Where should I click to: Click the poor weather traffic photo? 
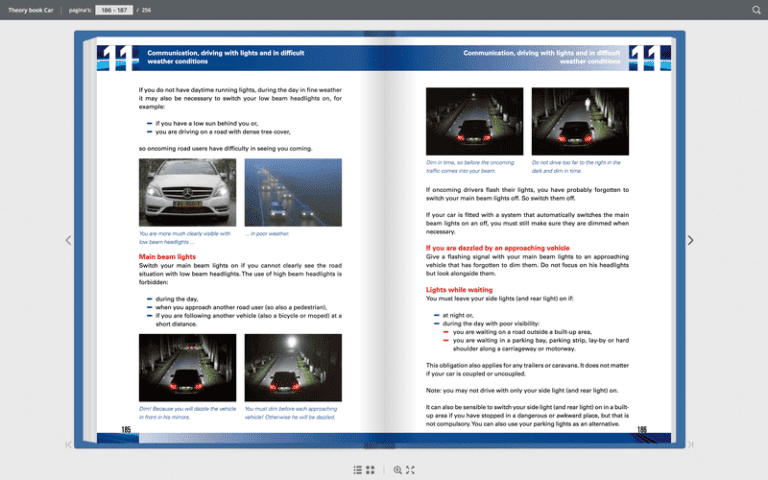tap(280, 193)
